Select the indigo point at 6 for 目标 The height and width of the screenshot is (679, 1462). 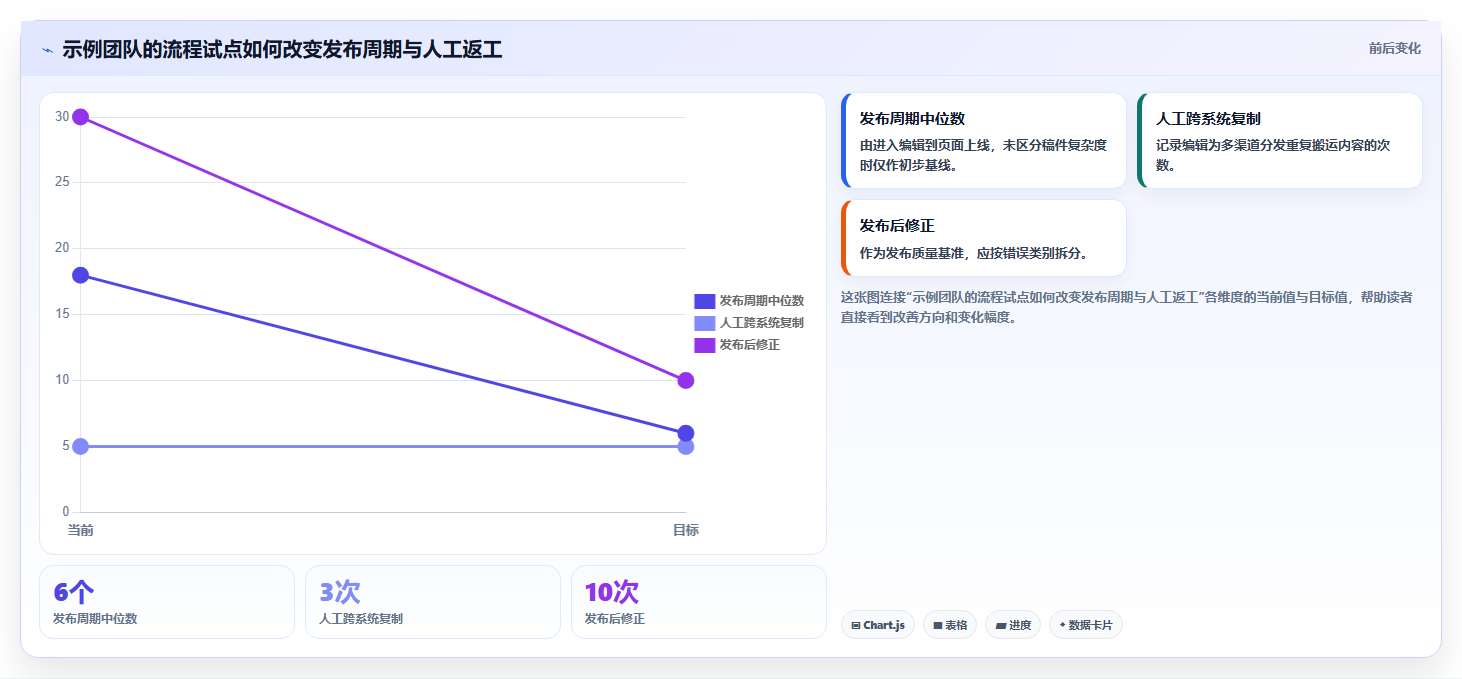(686, 433)
